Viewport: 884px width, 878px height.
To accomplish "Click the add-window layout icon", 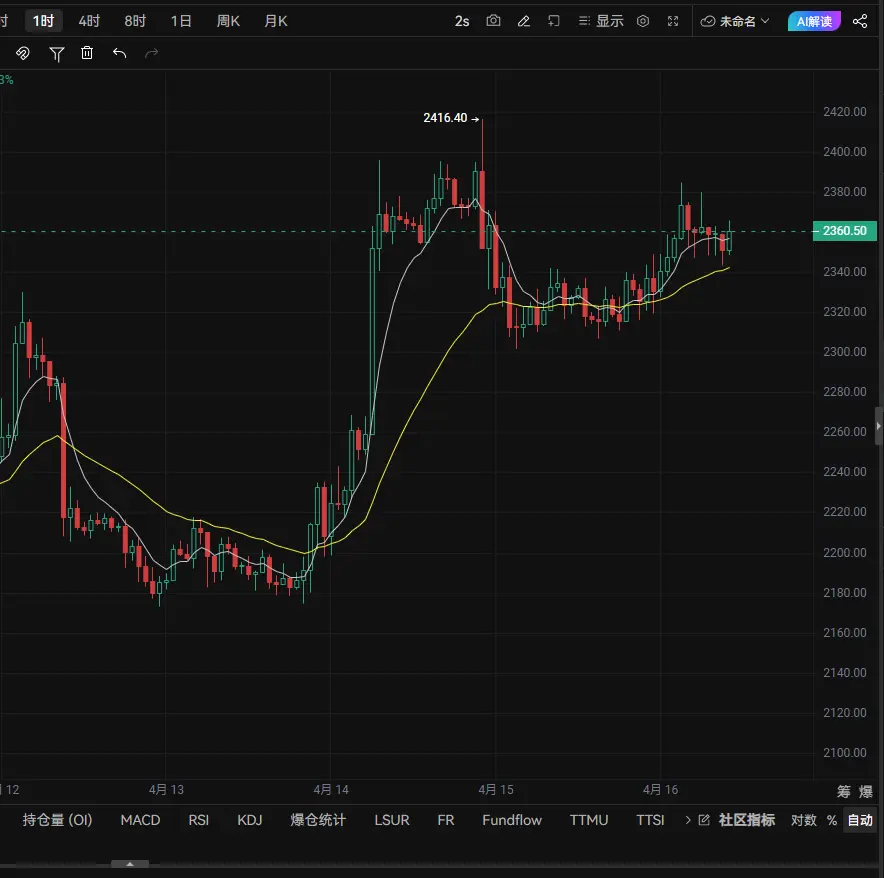I will point(554,21).
